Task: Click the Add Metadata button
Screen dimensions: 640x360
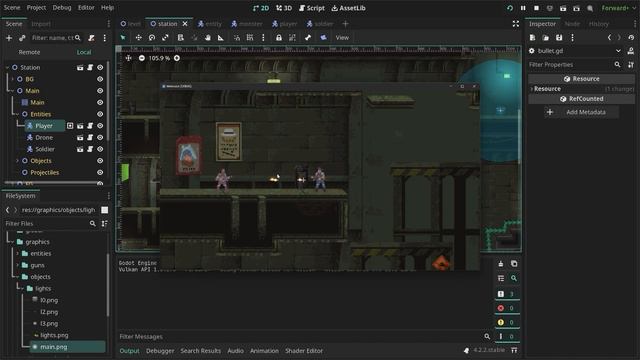Action: click(581, 112)
